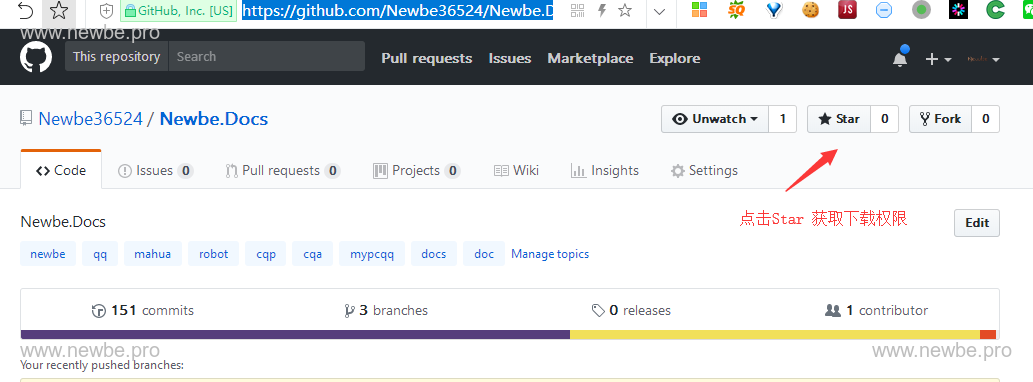
Task: Open 1 contributor page
Action: 876,310
